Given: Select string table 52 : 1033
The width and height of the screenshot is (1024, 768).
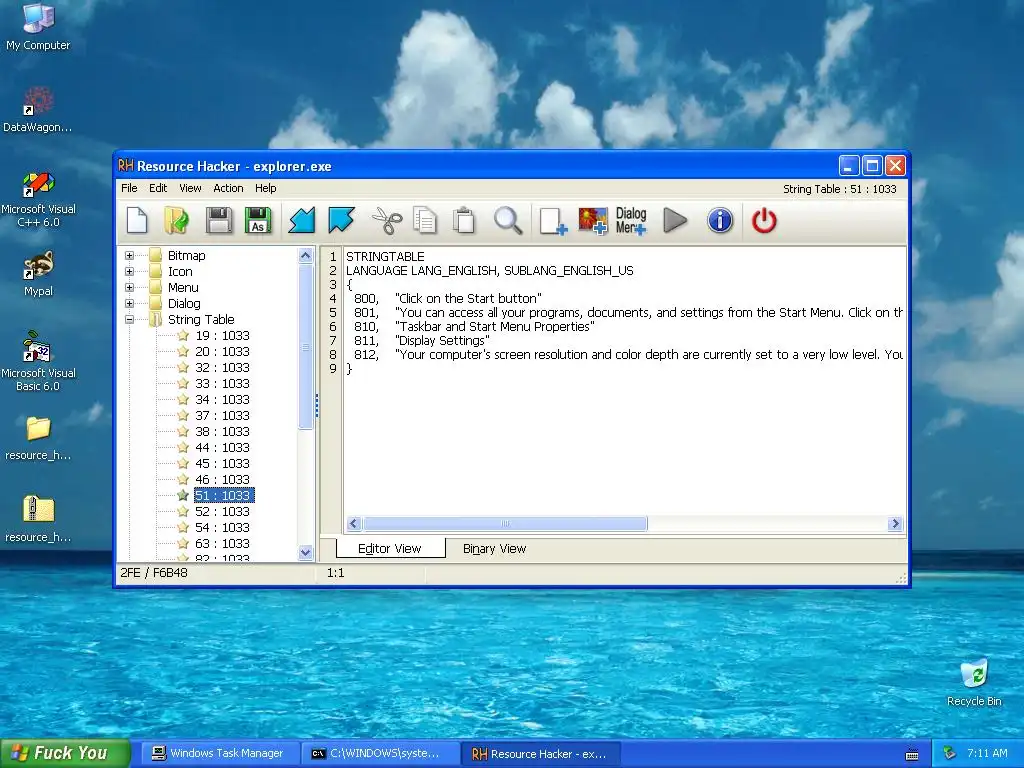Looking at the screenshot, I should [x=222, y=511].
